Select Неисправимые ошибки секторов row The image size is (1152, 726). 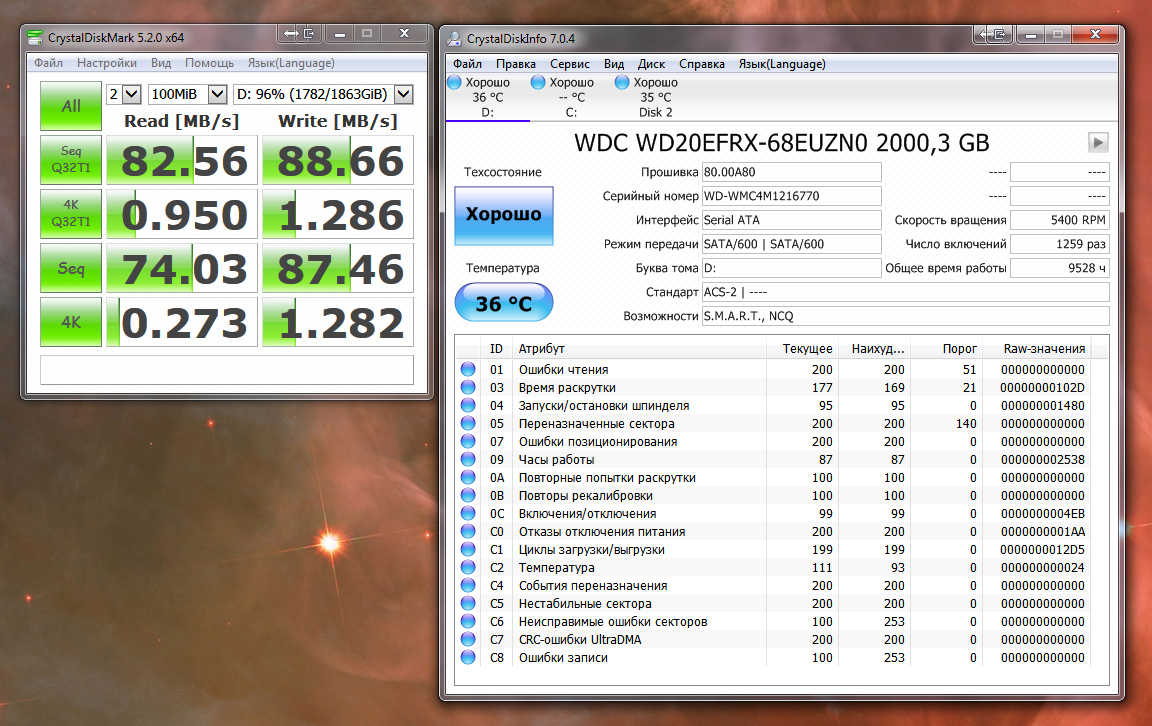pos(773,622)
